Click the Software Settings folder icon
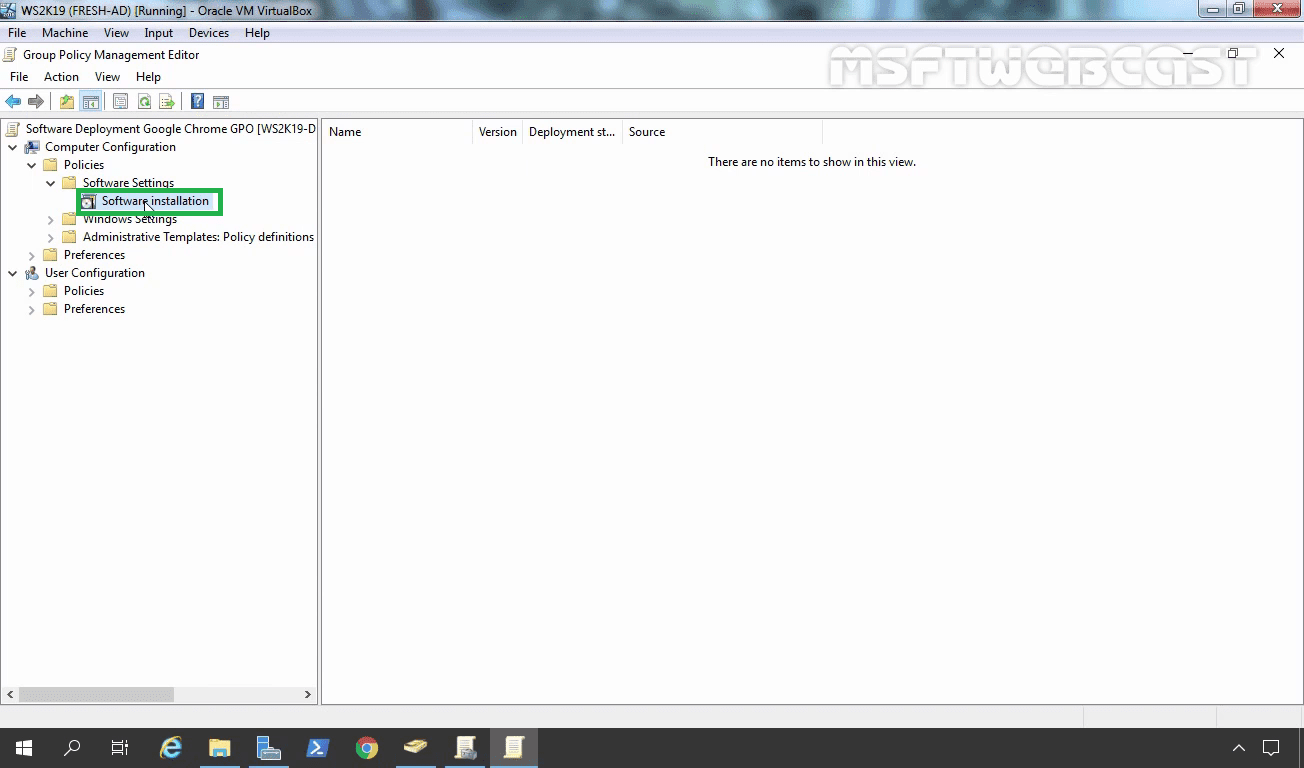The width and height of the screenshot is (1304, 768). 69,183
